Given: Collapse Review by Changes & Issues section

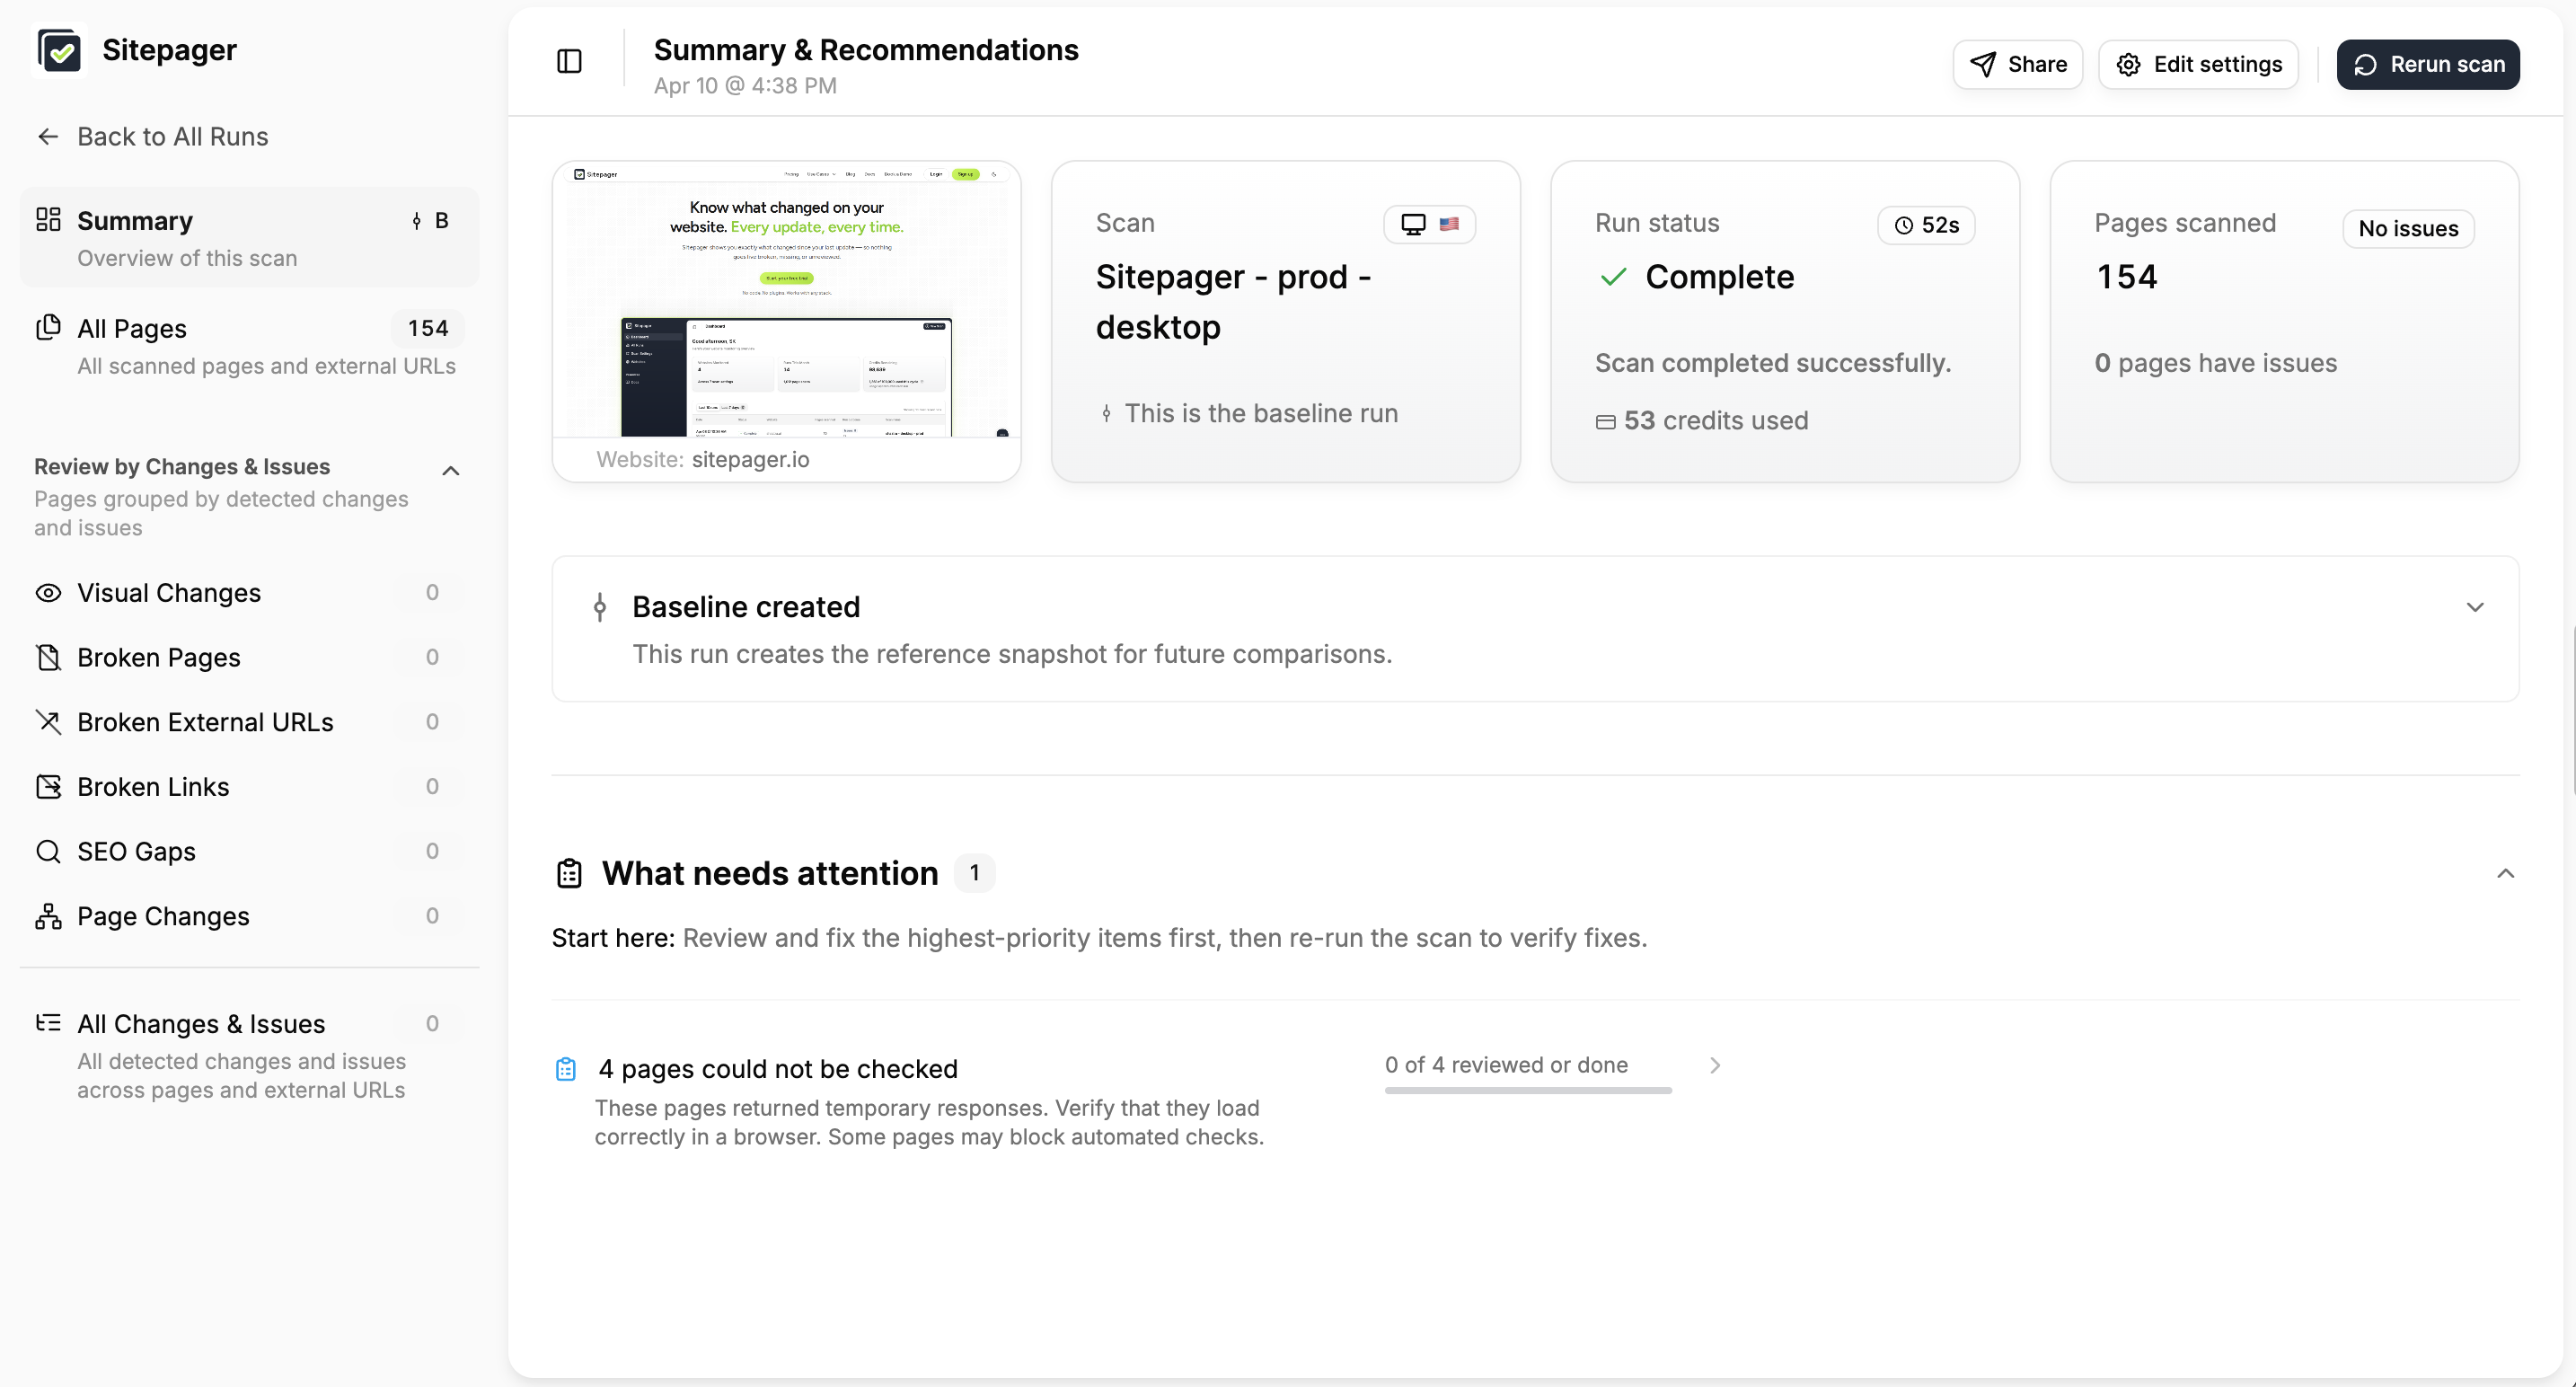Looking at the screenshot, I should pyautogui.click(x=451, y=471).
